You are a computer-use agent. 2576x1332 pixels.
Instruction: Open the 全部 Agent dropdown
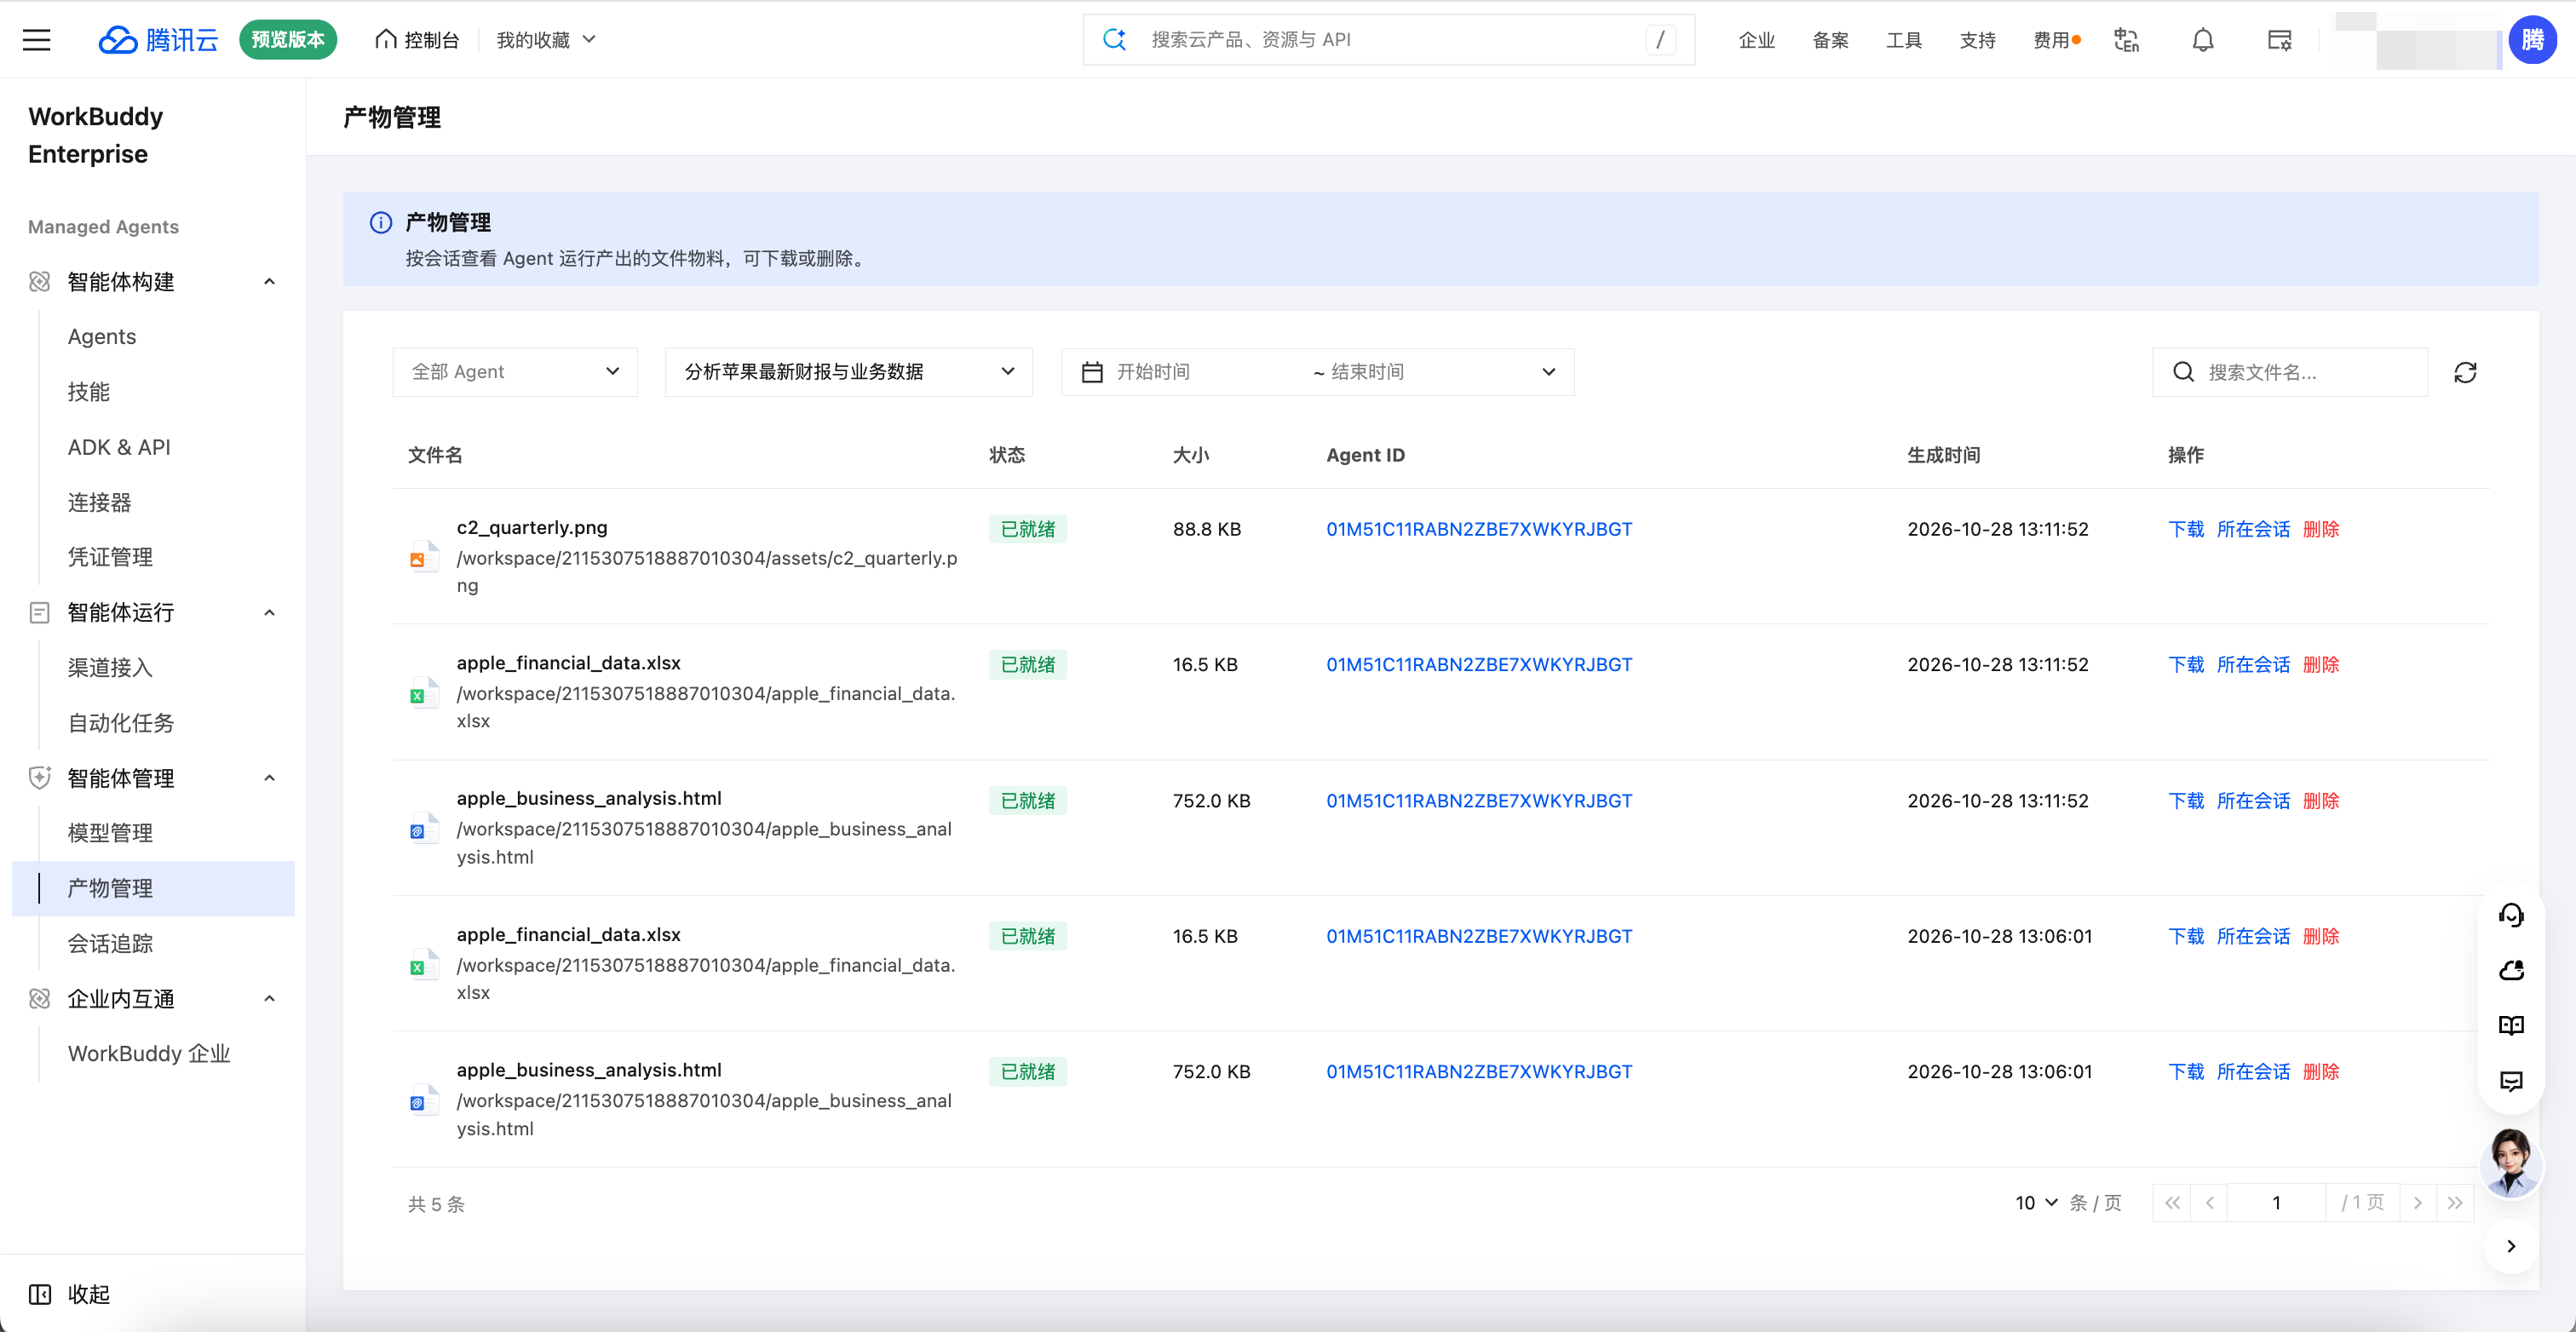click(x=515, y=372)
